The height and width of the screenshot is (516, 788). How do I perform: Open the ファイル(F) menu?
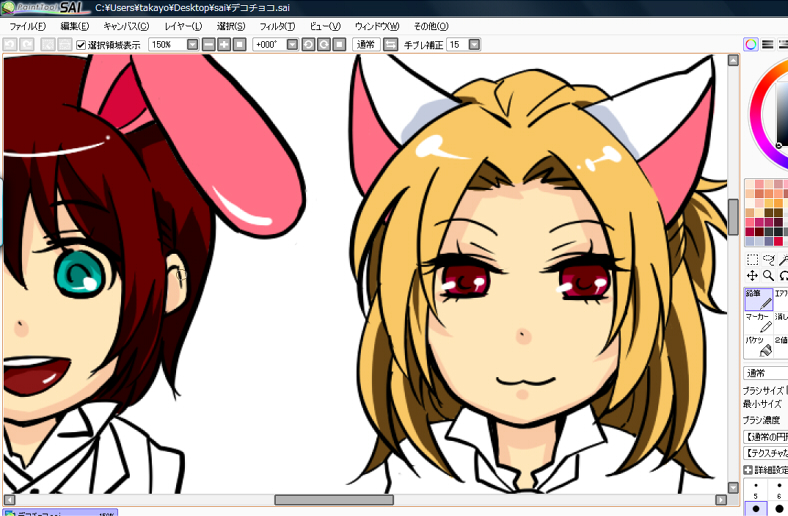coord(28,26)
